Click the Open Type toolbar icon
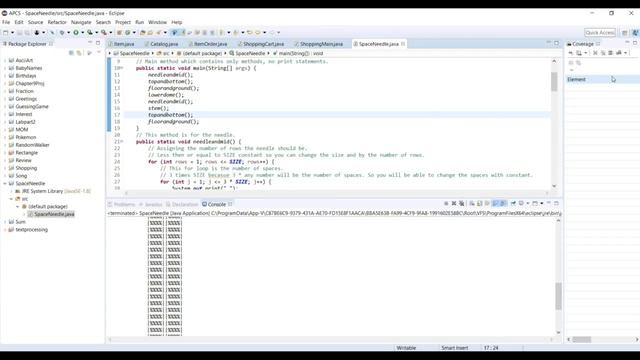Viewport: 640px width, 360px height. click(142, 33)
